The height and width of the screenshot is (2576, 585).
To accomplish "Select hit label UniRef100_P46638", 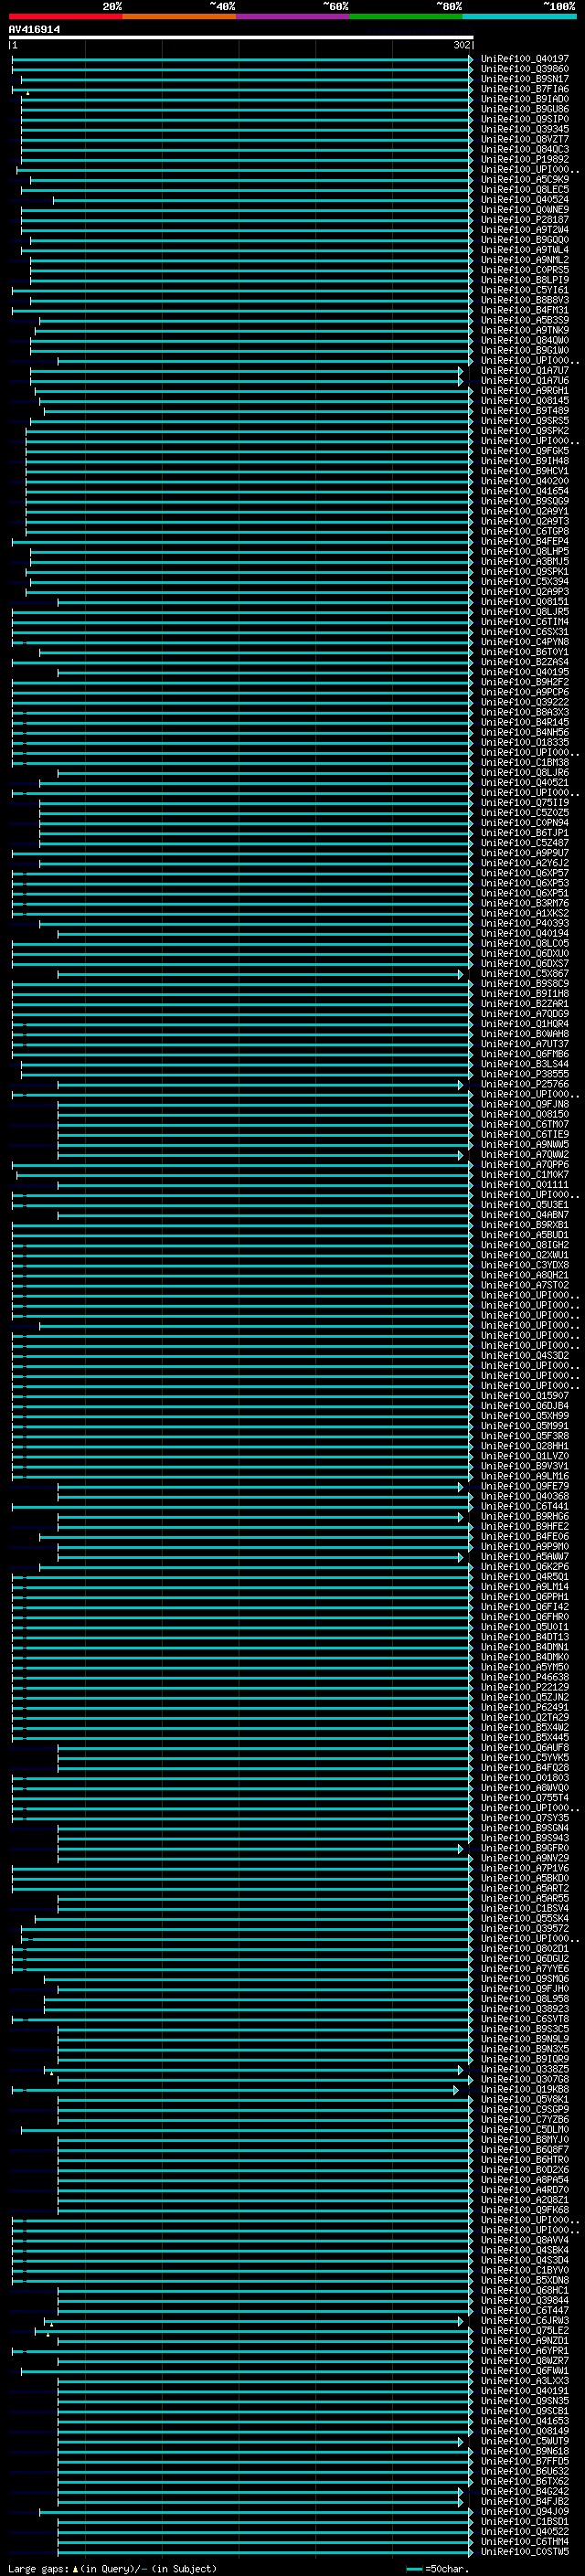I will point(525,1678).
